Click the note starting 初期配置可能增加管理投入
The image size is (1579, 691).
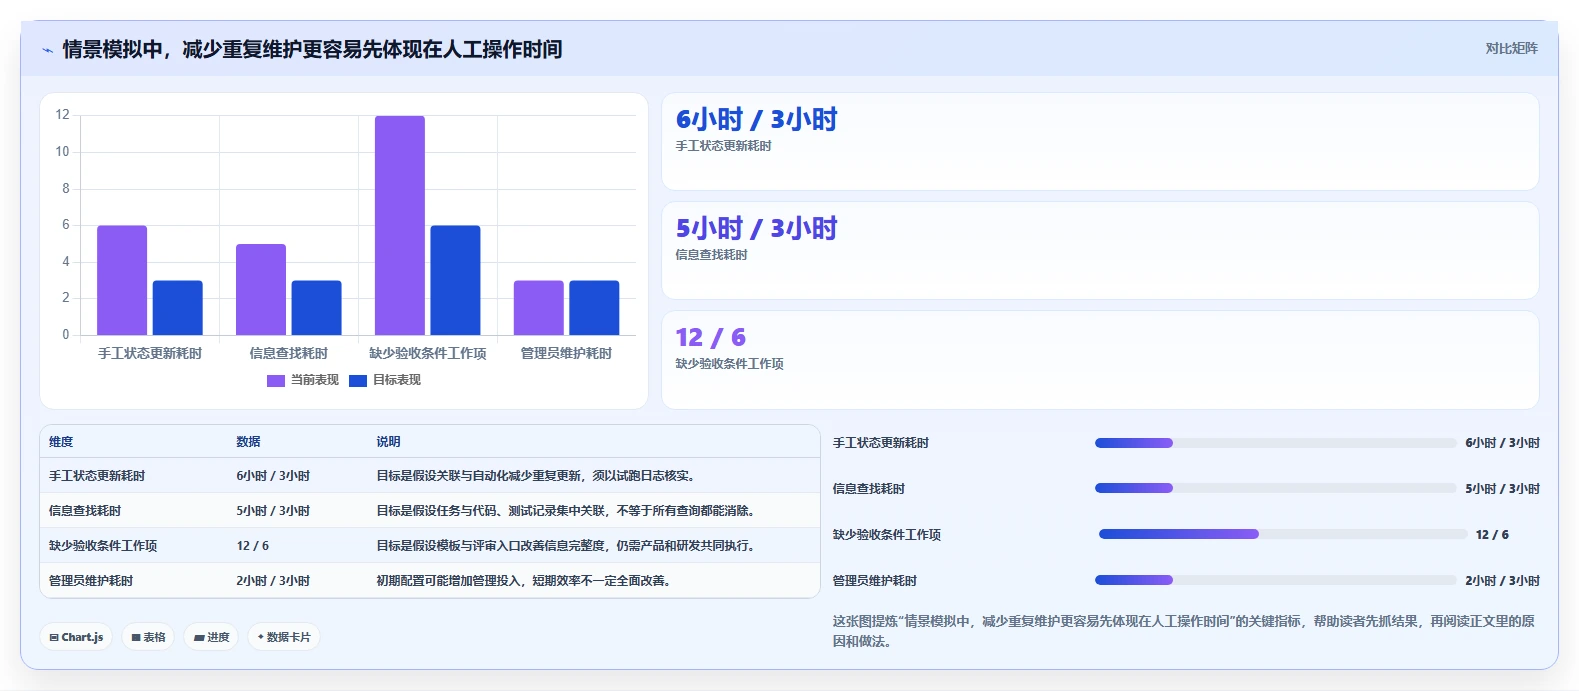pos(523,581)
